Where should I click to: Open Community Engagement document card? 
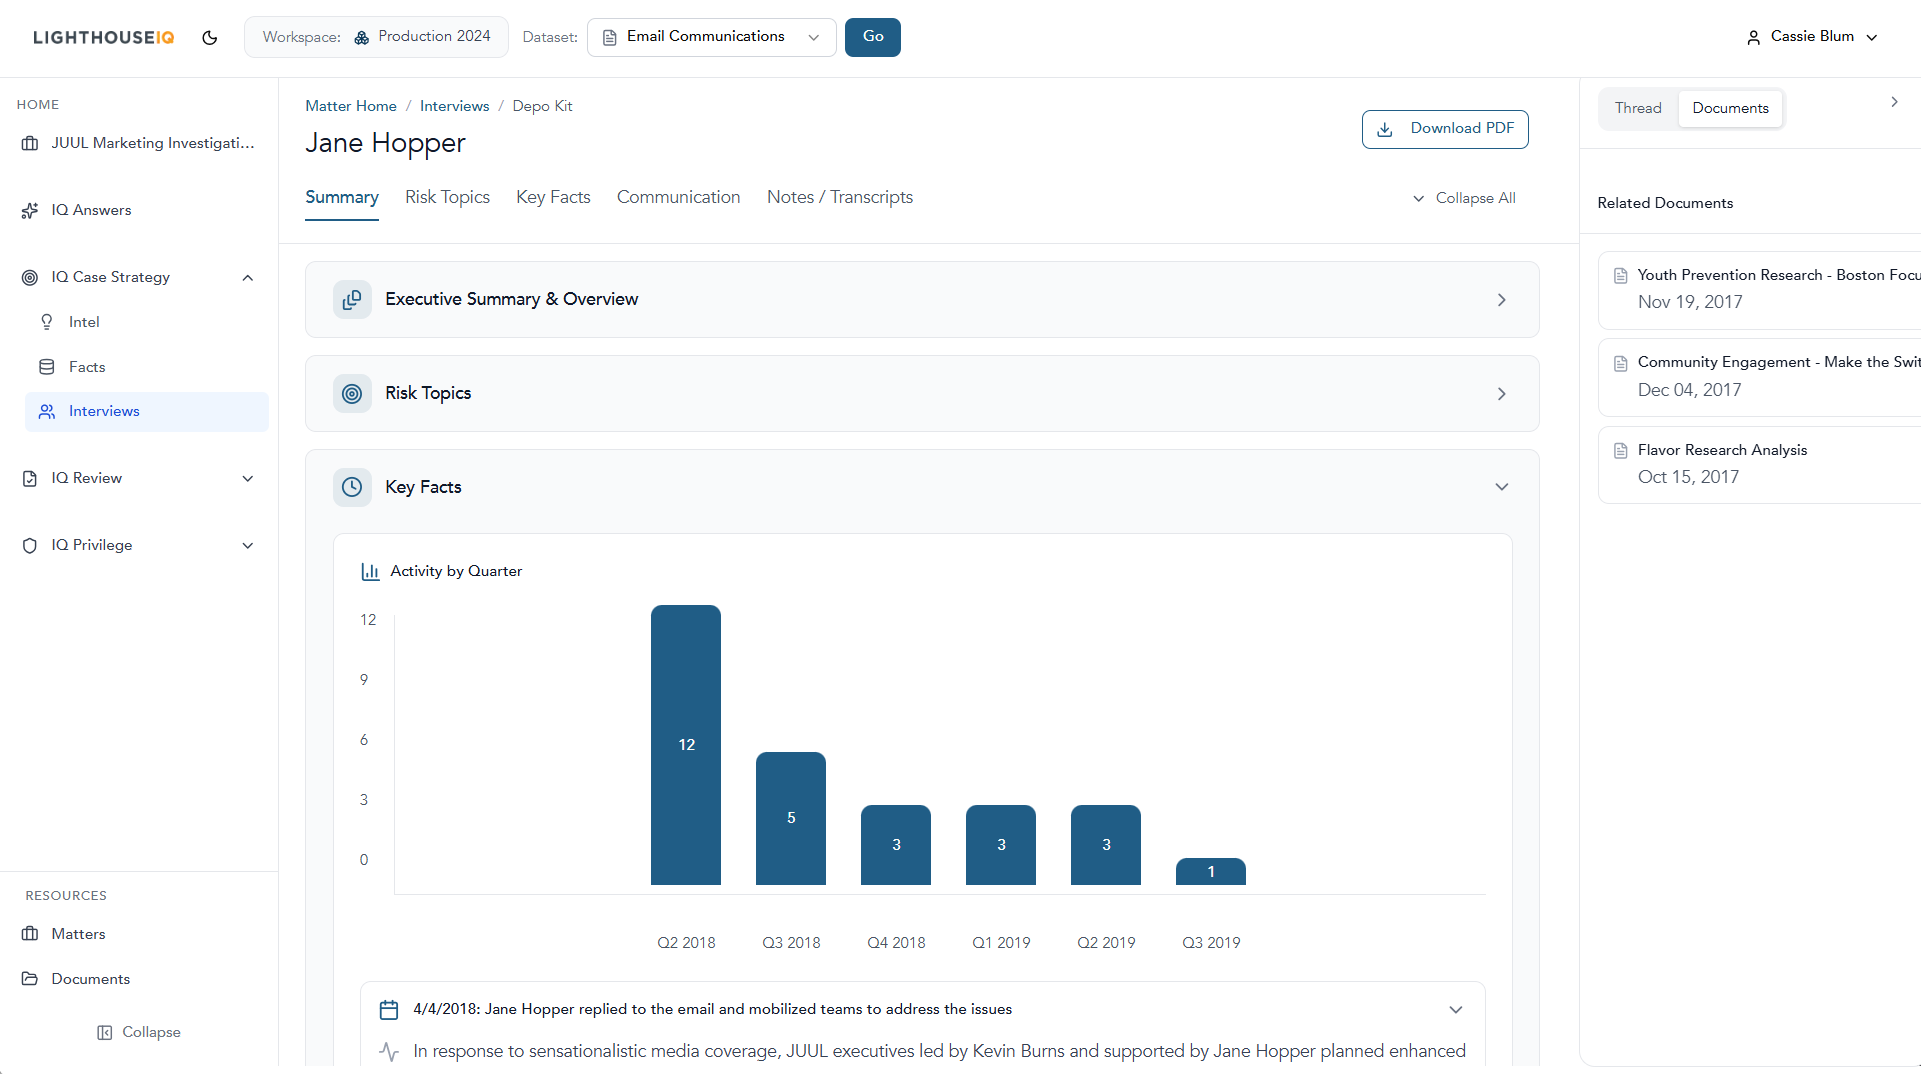pos(1760,377)
